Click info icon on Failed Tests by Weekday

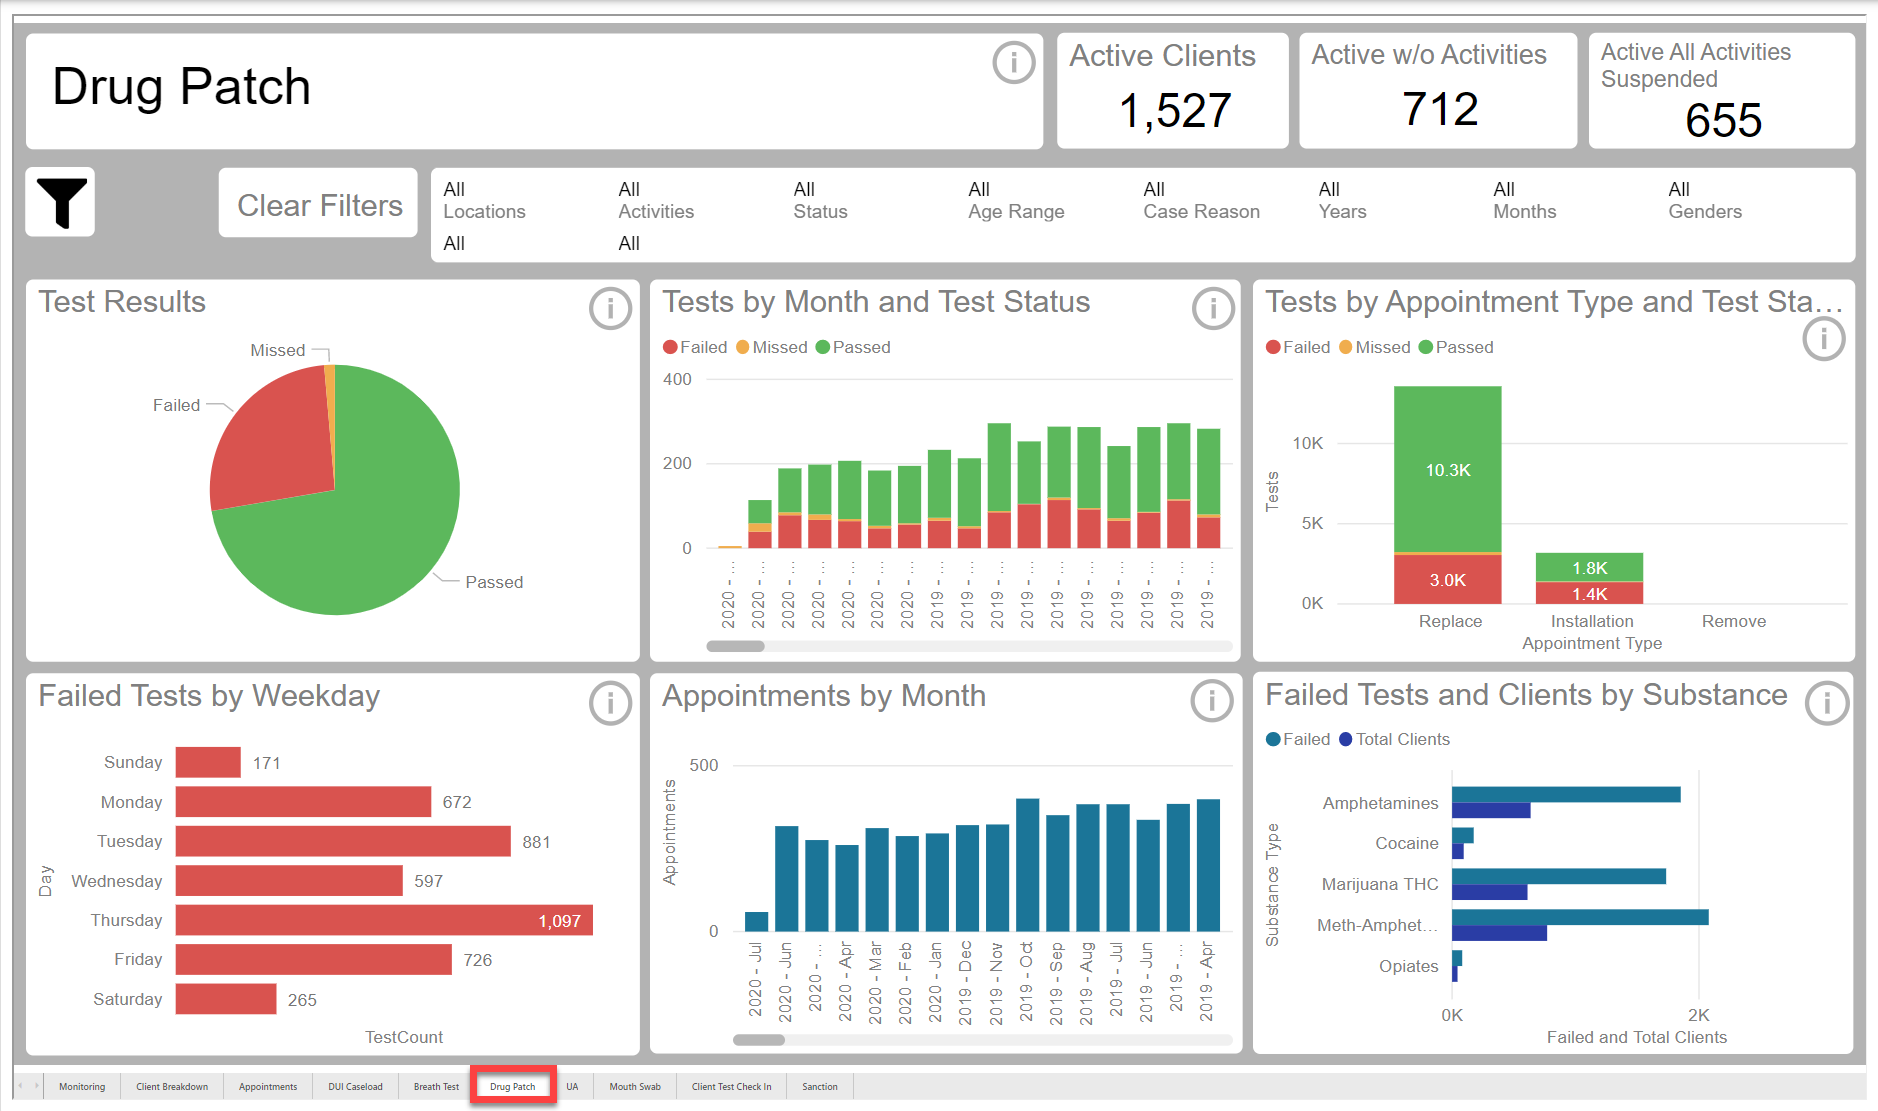coord(610,703)
